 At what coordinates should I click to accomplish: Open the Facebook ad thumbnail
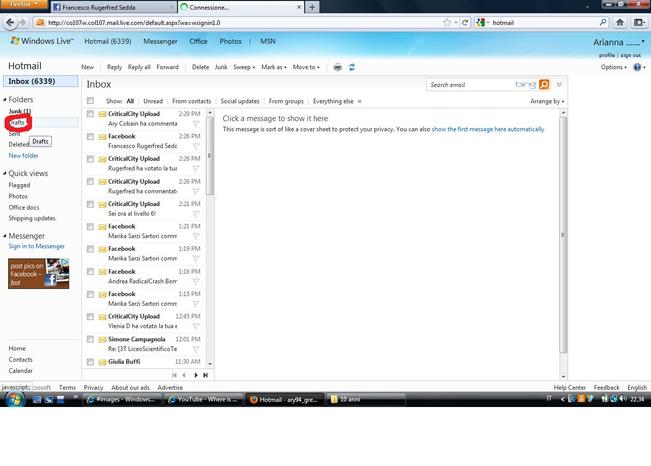pos(39,273)
